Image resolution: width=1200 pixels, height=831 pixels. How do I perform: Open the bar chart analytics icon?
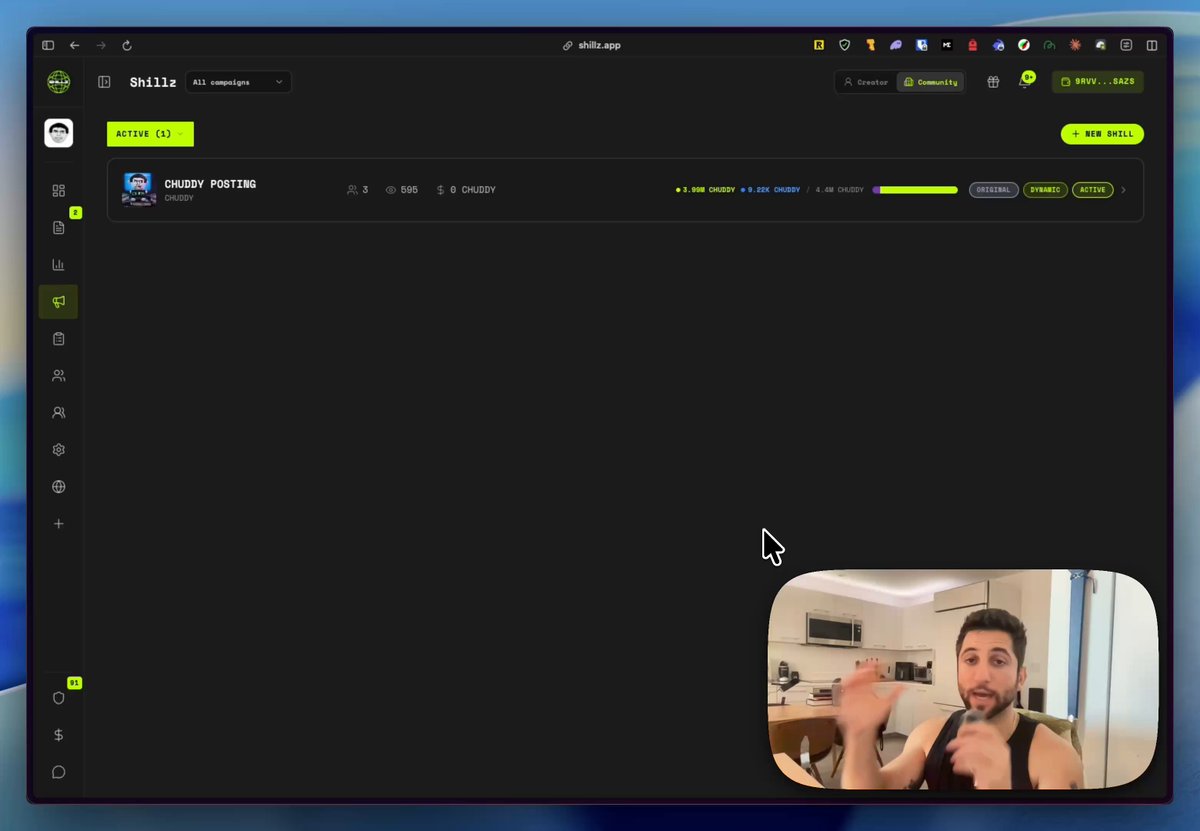(x=58, y=265)
